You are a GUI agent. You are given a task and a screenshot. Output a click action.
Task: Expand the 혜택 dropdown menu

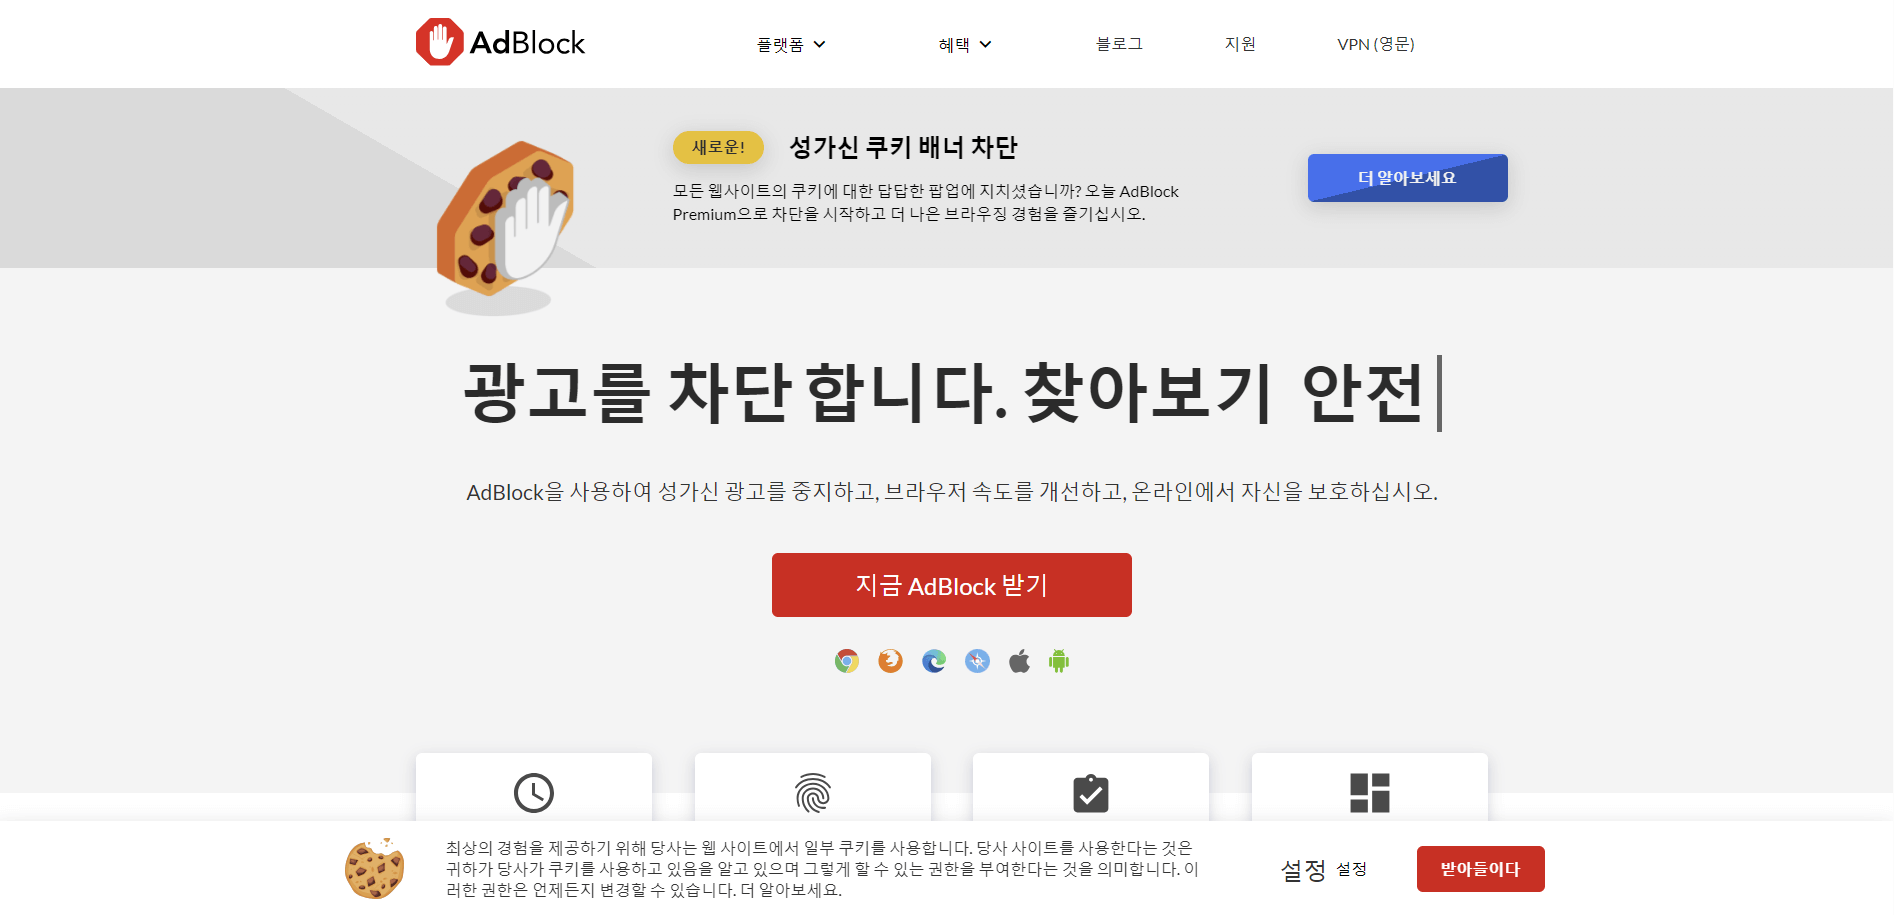[965, 44]
